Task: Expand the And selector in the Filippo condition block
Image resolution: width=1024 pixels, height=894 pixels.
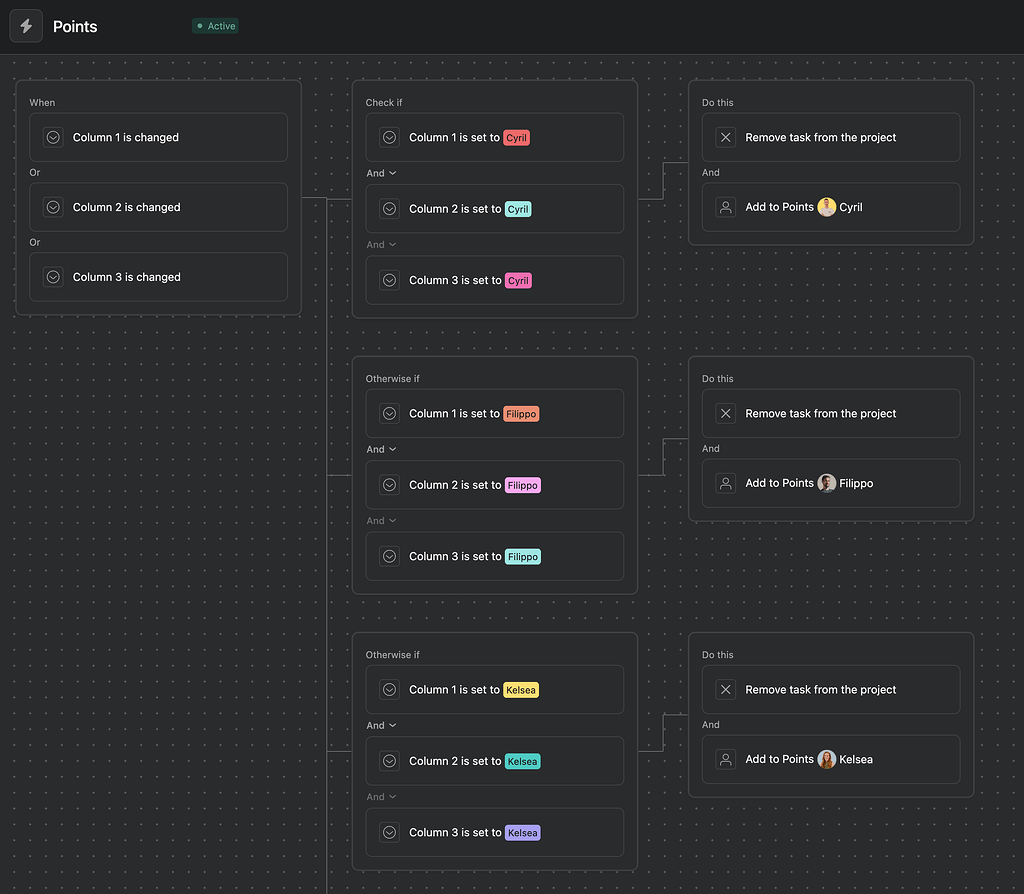Action: point(381,449)
